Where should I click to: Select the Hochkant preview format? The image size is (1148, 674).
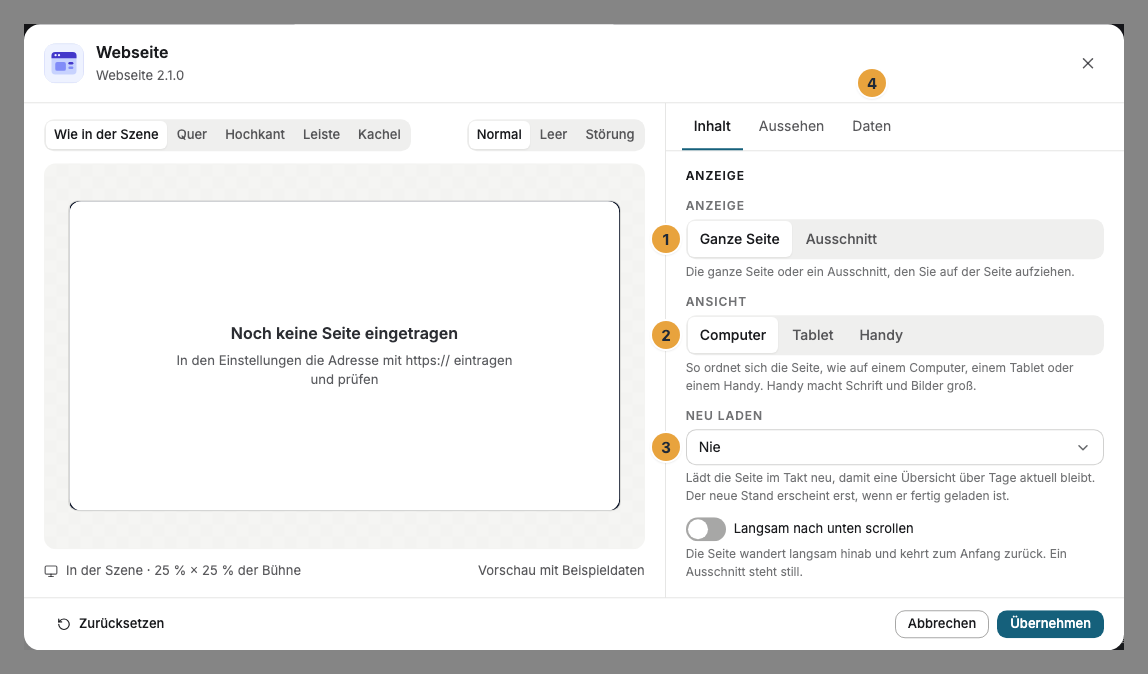point(255,135)
